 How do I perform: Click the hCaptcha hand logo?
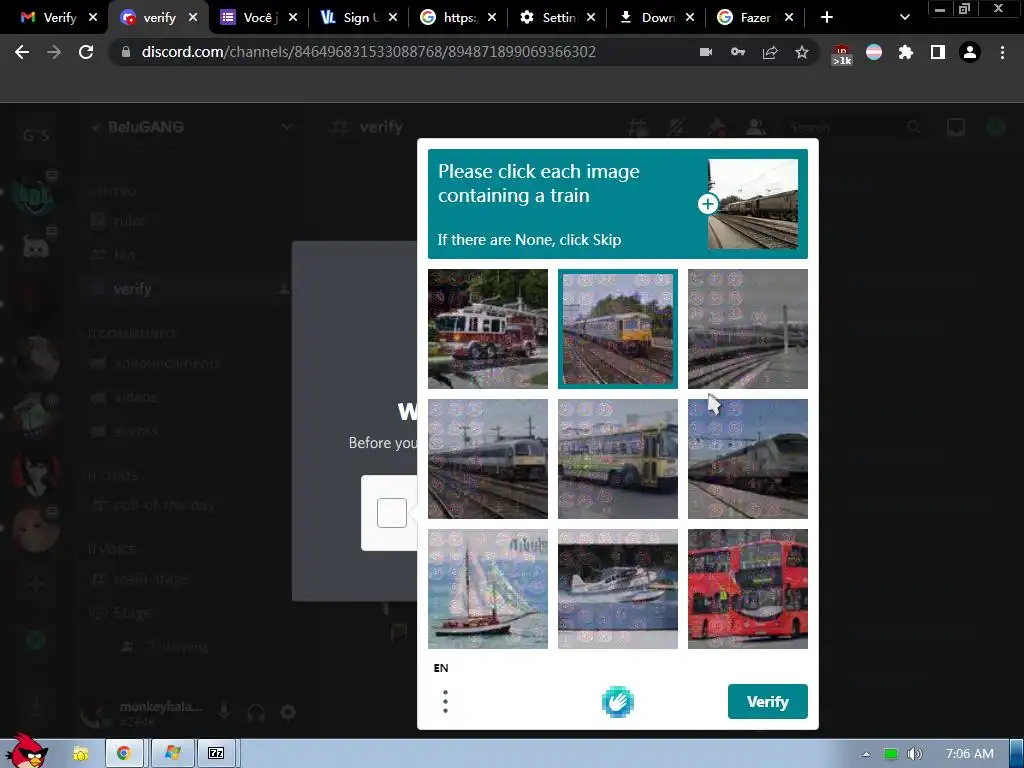[x=618, y=702]
